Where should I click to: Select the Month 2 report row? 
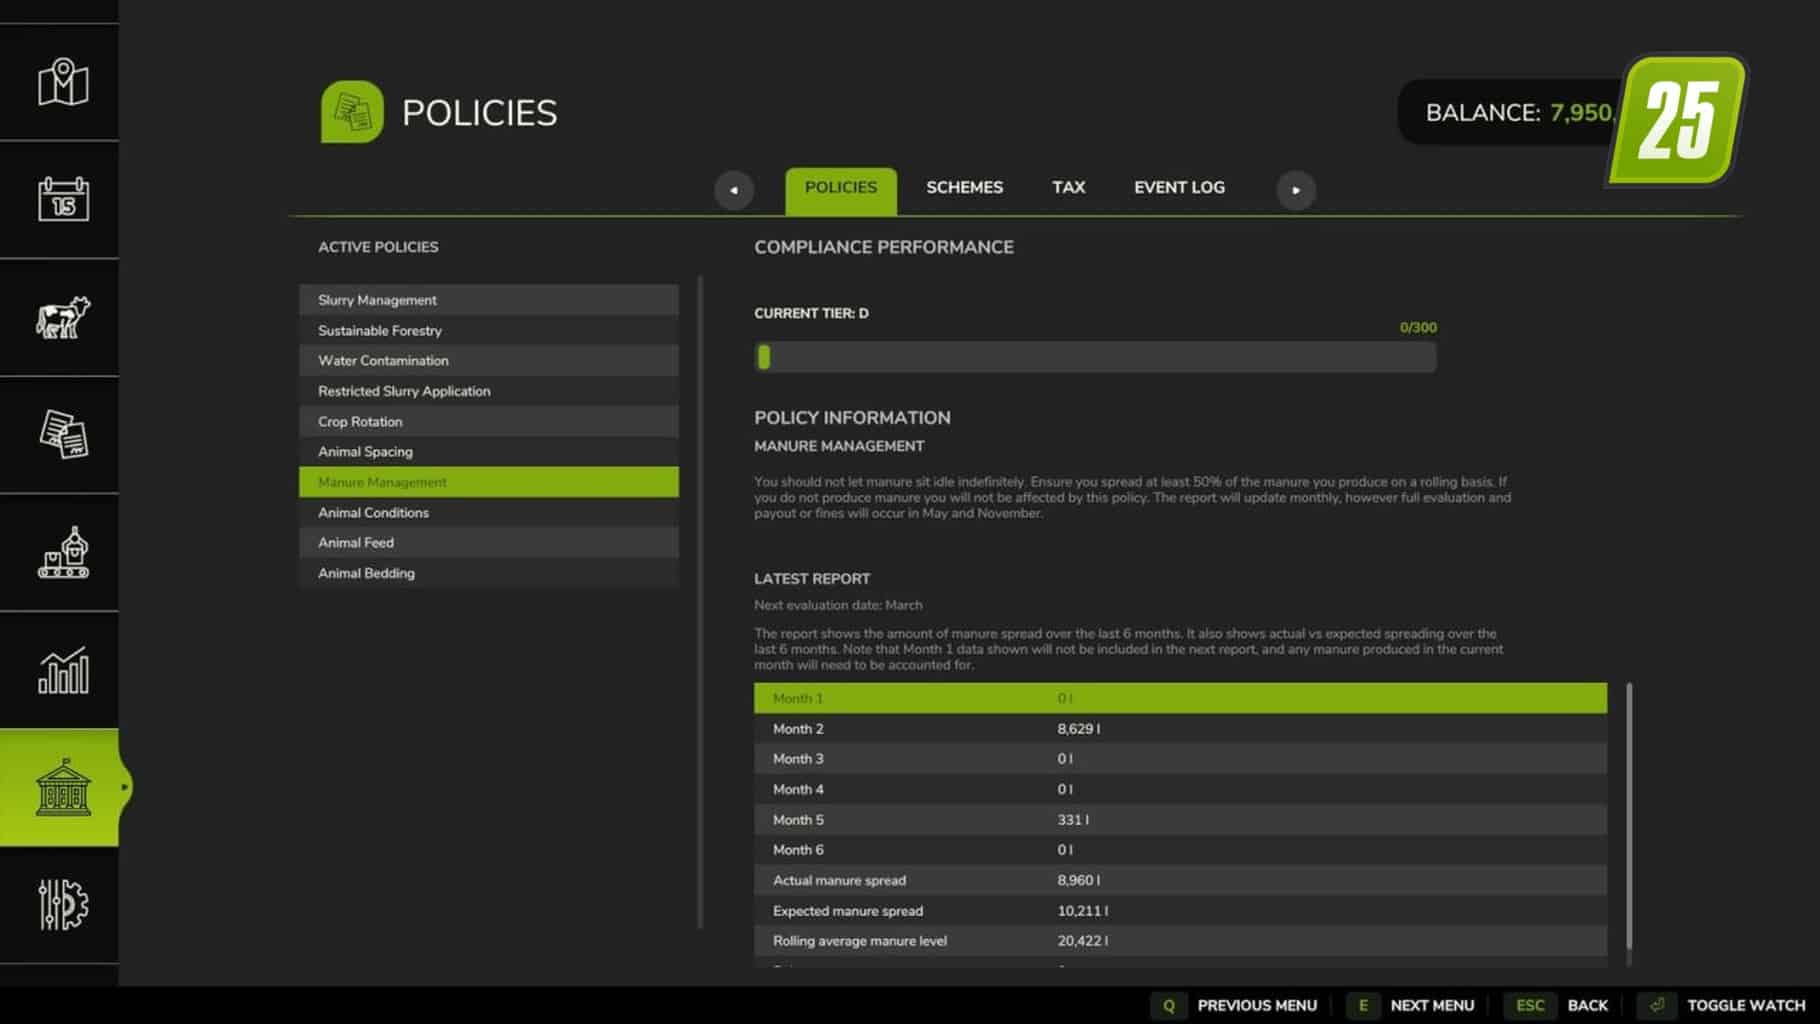1180,728
